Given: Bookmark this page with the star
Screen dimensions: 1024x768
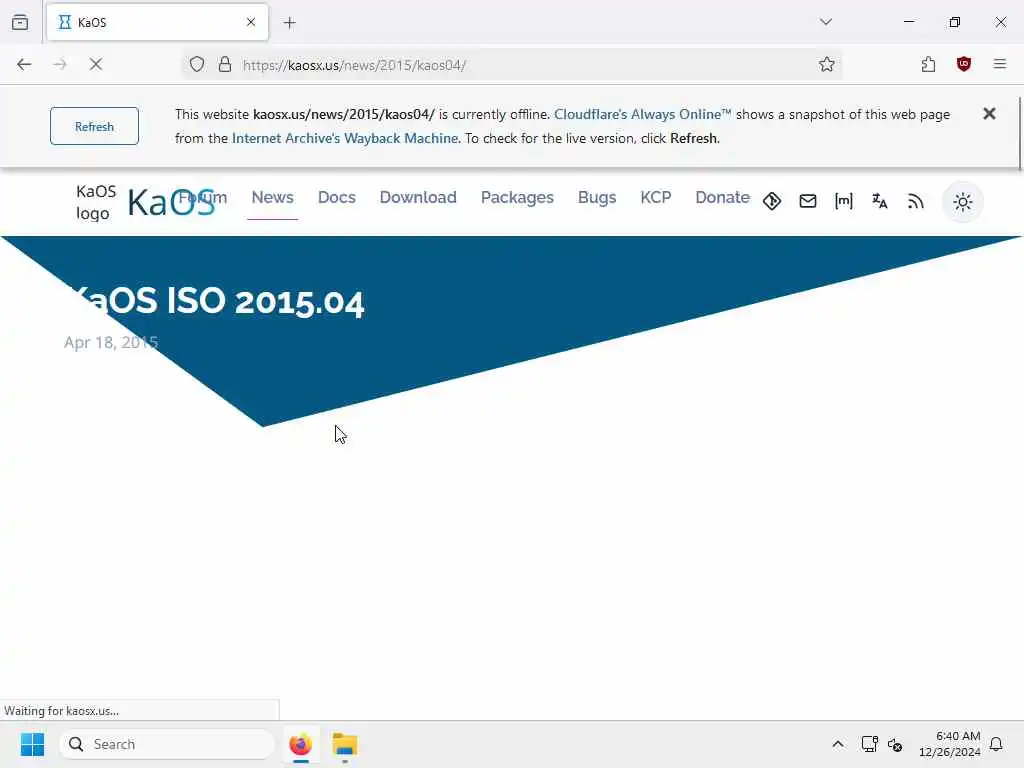Looking at the screenshot, I should click(x=827, y=64).
